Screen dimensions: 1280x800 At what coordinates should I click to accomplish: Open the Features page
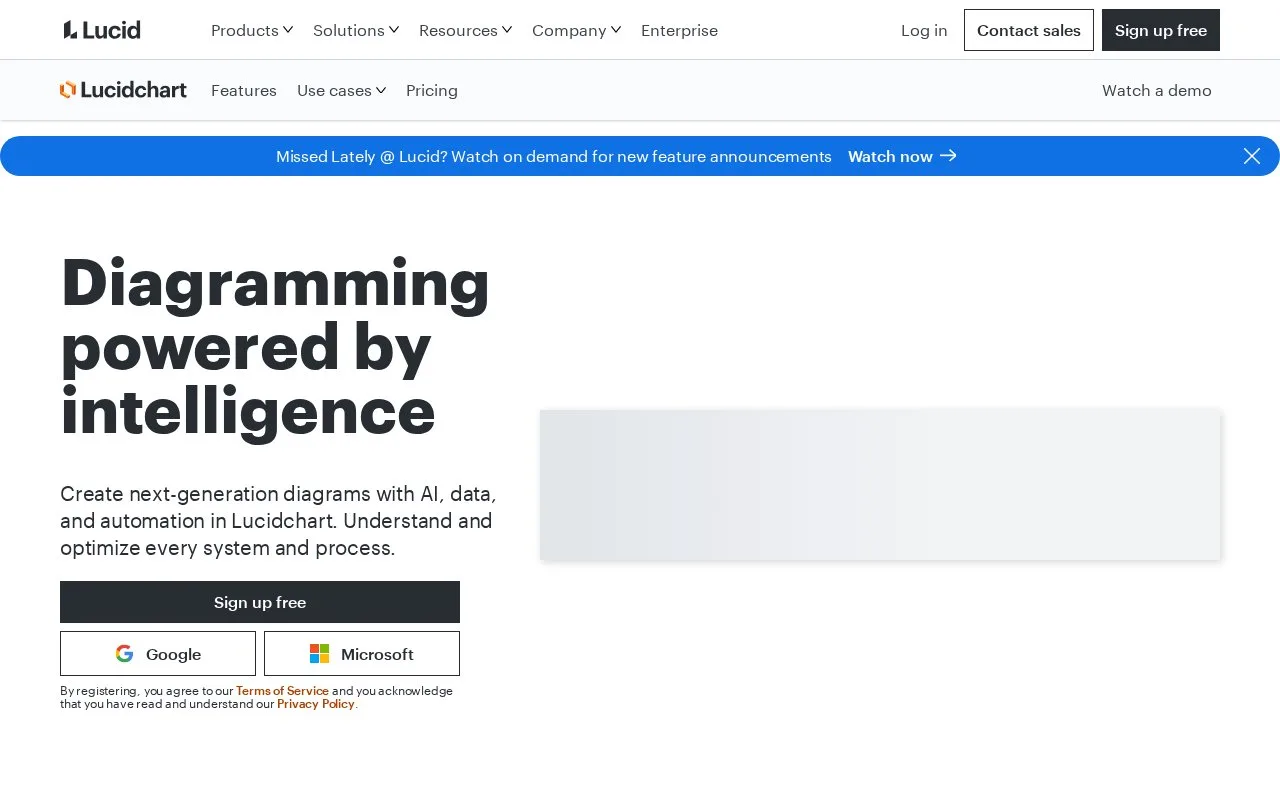click(244, 90)
